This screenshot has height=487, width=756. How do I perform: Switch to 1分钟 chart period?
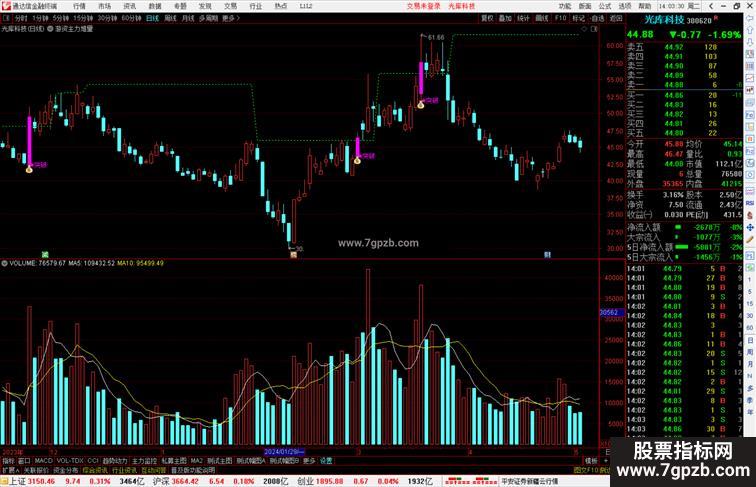pyautogui.click(x=40, y=18)
